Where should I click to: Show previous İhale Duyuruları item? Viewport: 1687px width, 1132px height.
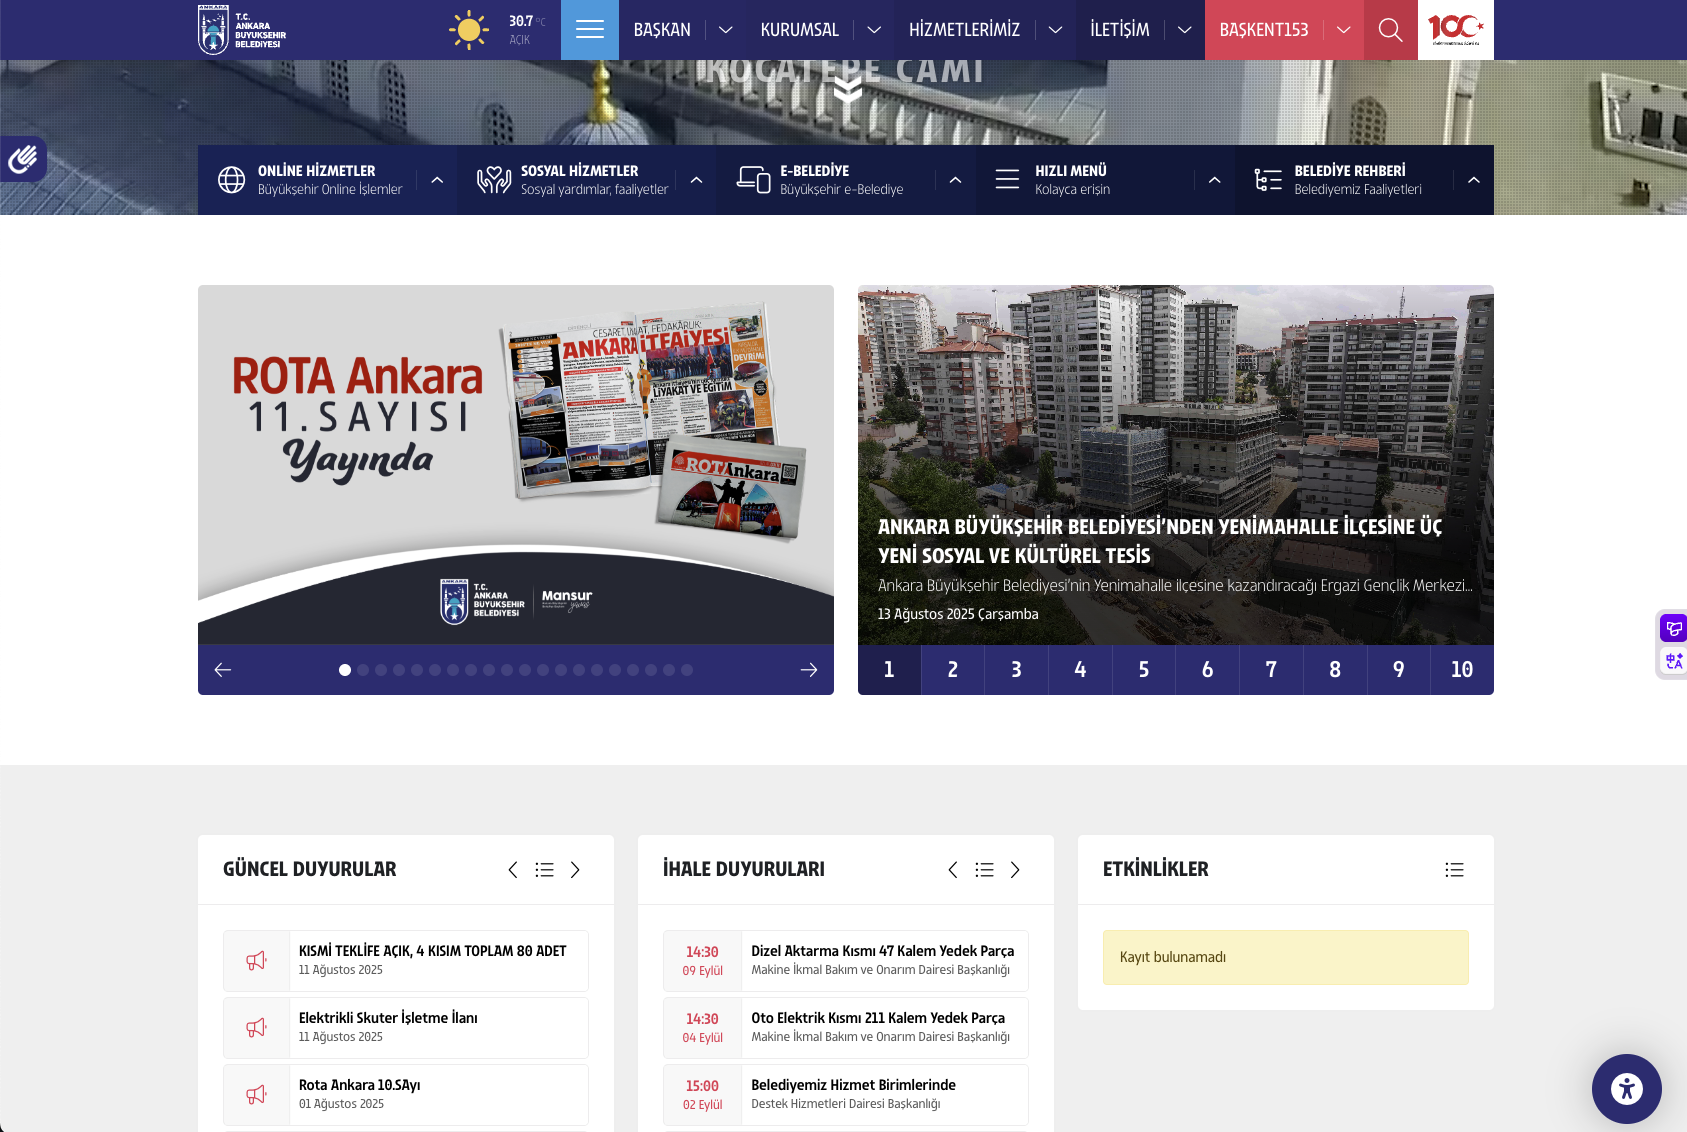pos(953,870)
